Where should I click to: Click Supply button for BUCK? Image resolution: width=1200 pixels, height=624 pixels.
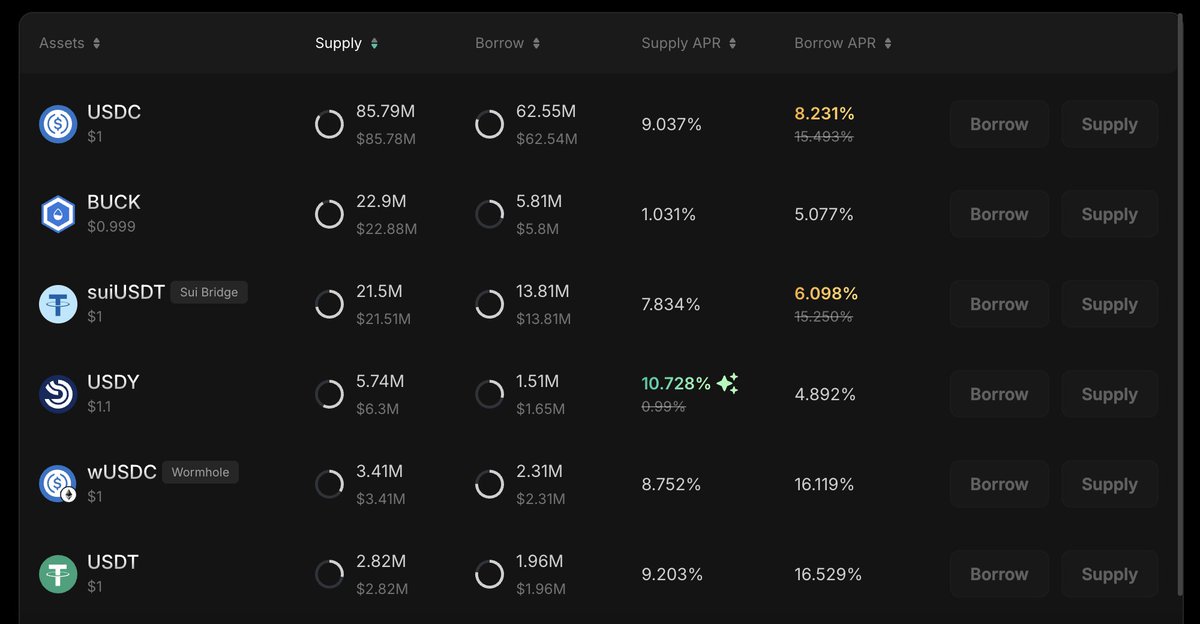pos(1109,214)
